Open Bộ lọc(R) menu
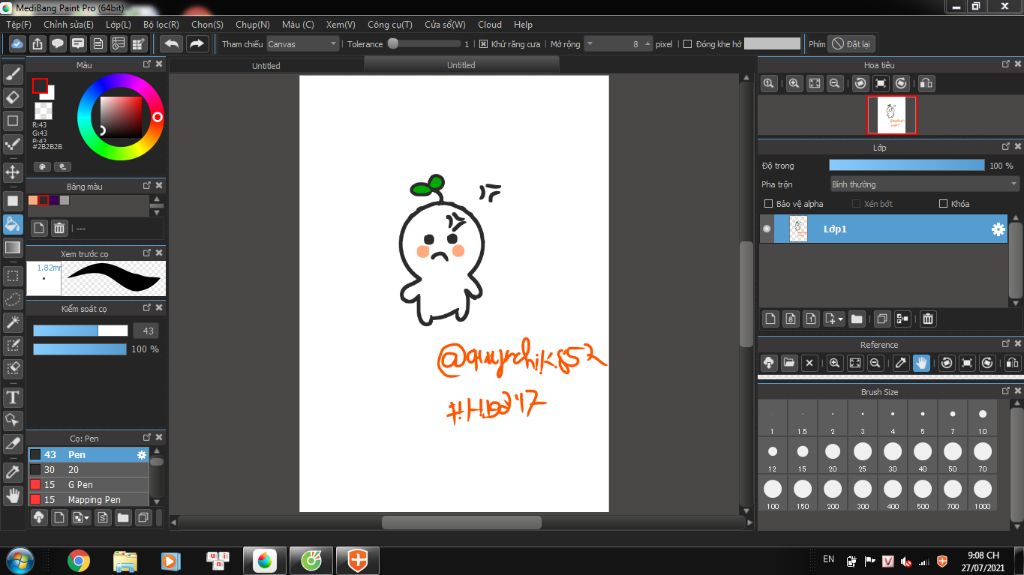This screenshot has width=1024, height=575. (161, 24)
